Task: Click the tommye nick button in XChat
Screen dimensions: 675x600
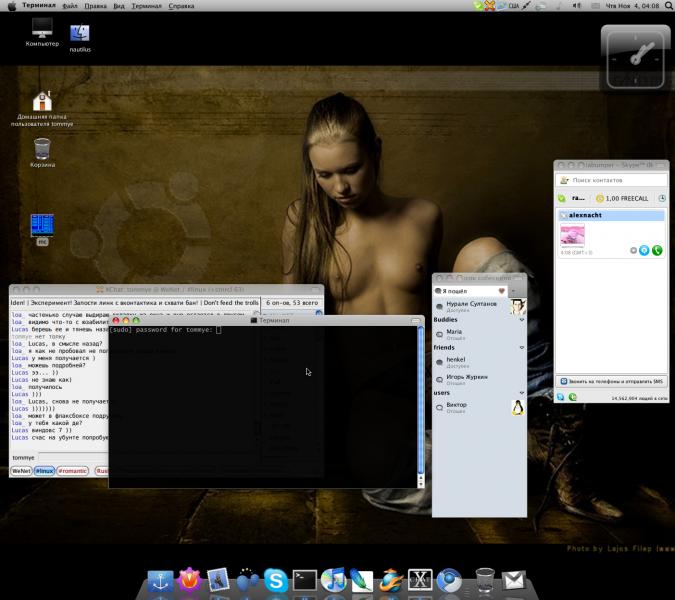Action: pos(23,458)
